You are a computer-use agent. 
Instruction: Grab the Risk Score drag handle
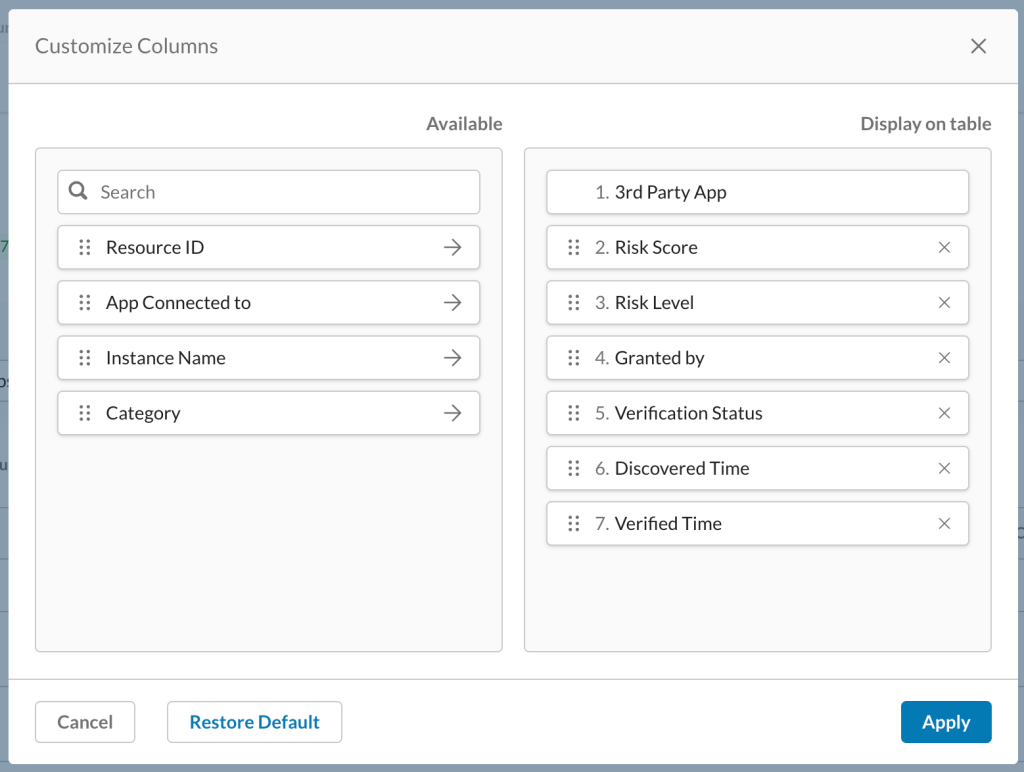573,248
